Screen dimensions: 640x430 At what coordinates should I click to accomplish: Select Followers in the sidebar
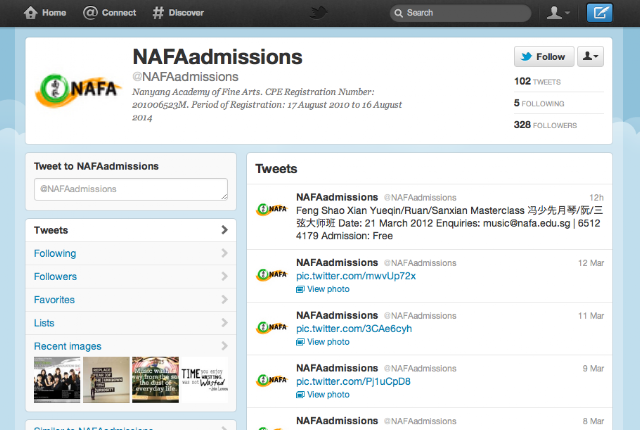pos(131,277)
